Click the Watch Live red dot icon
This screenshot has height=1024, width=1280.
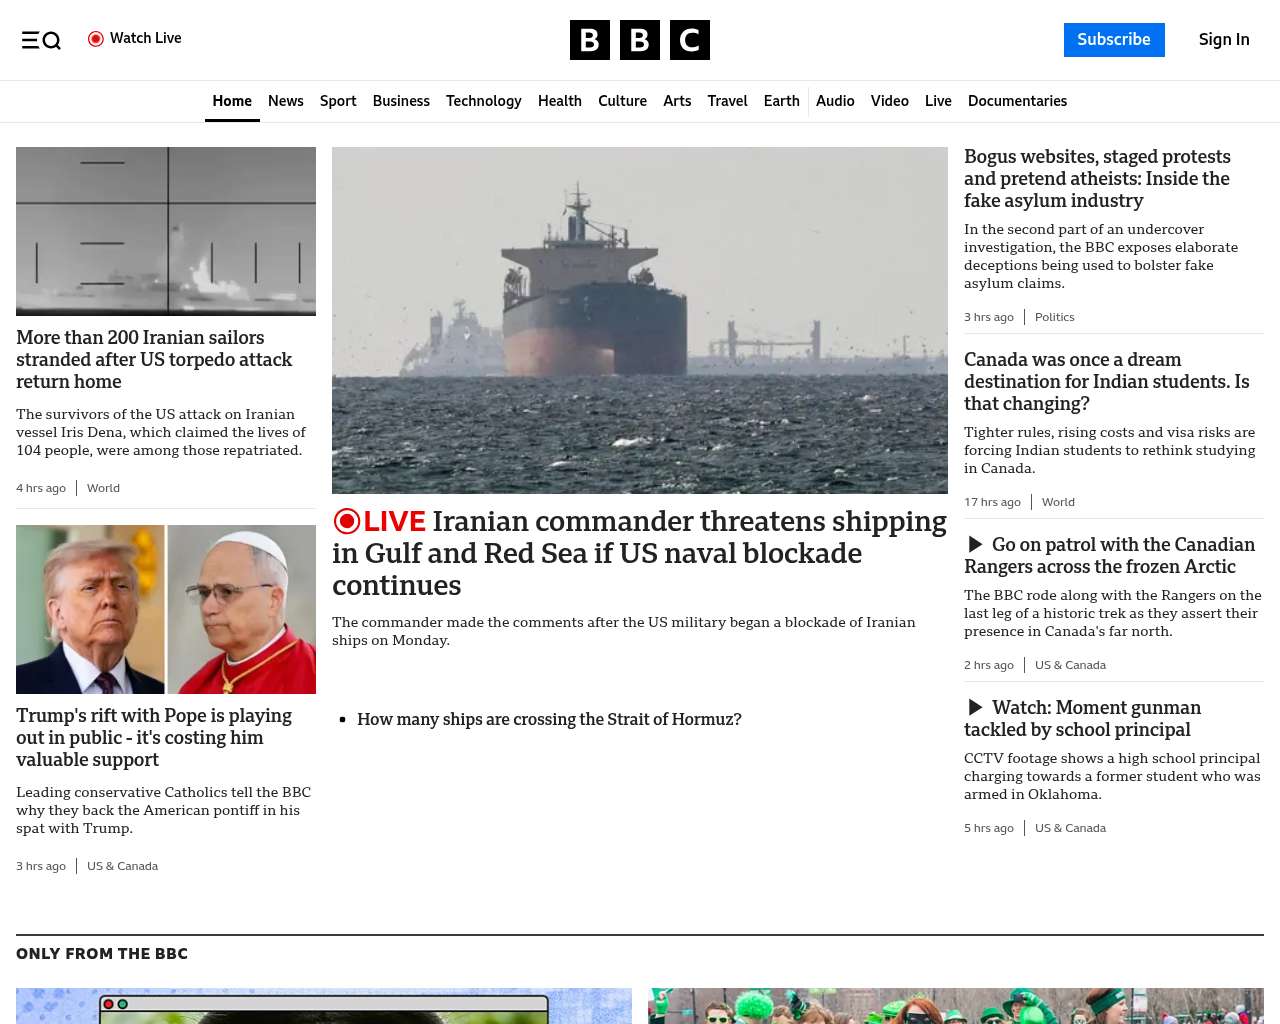(x=96, y=39)
